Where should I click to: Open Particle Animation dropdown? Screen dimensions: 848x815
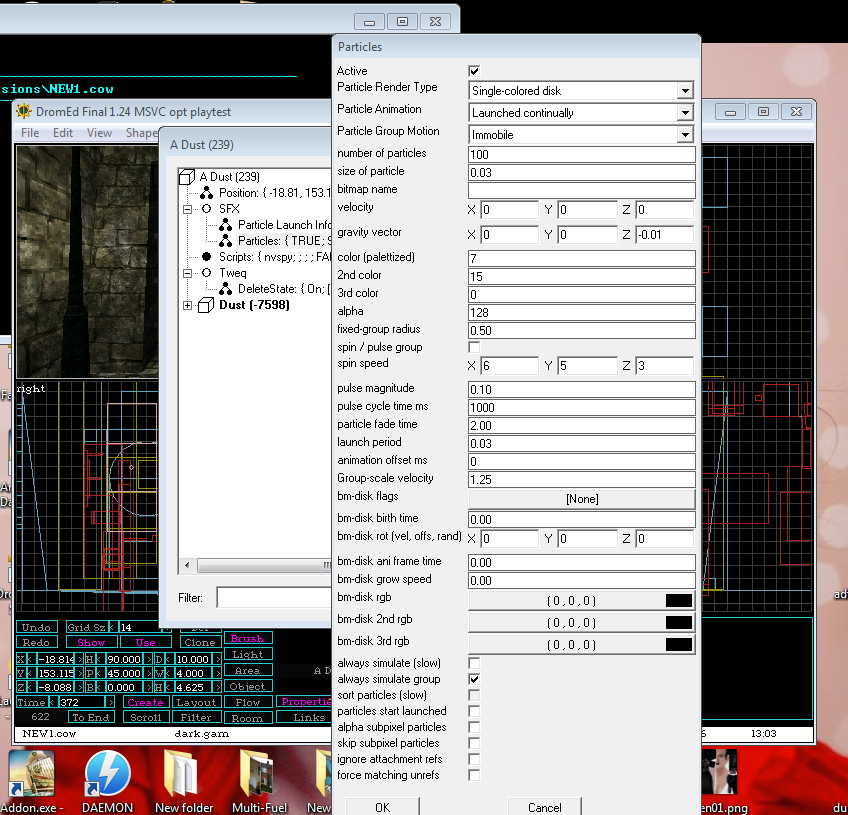pyautogui.click(x=684, y=112)
